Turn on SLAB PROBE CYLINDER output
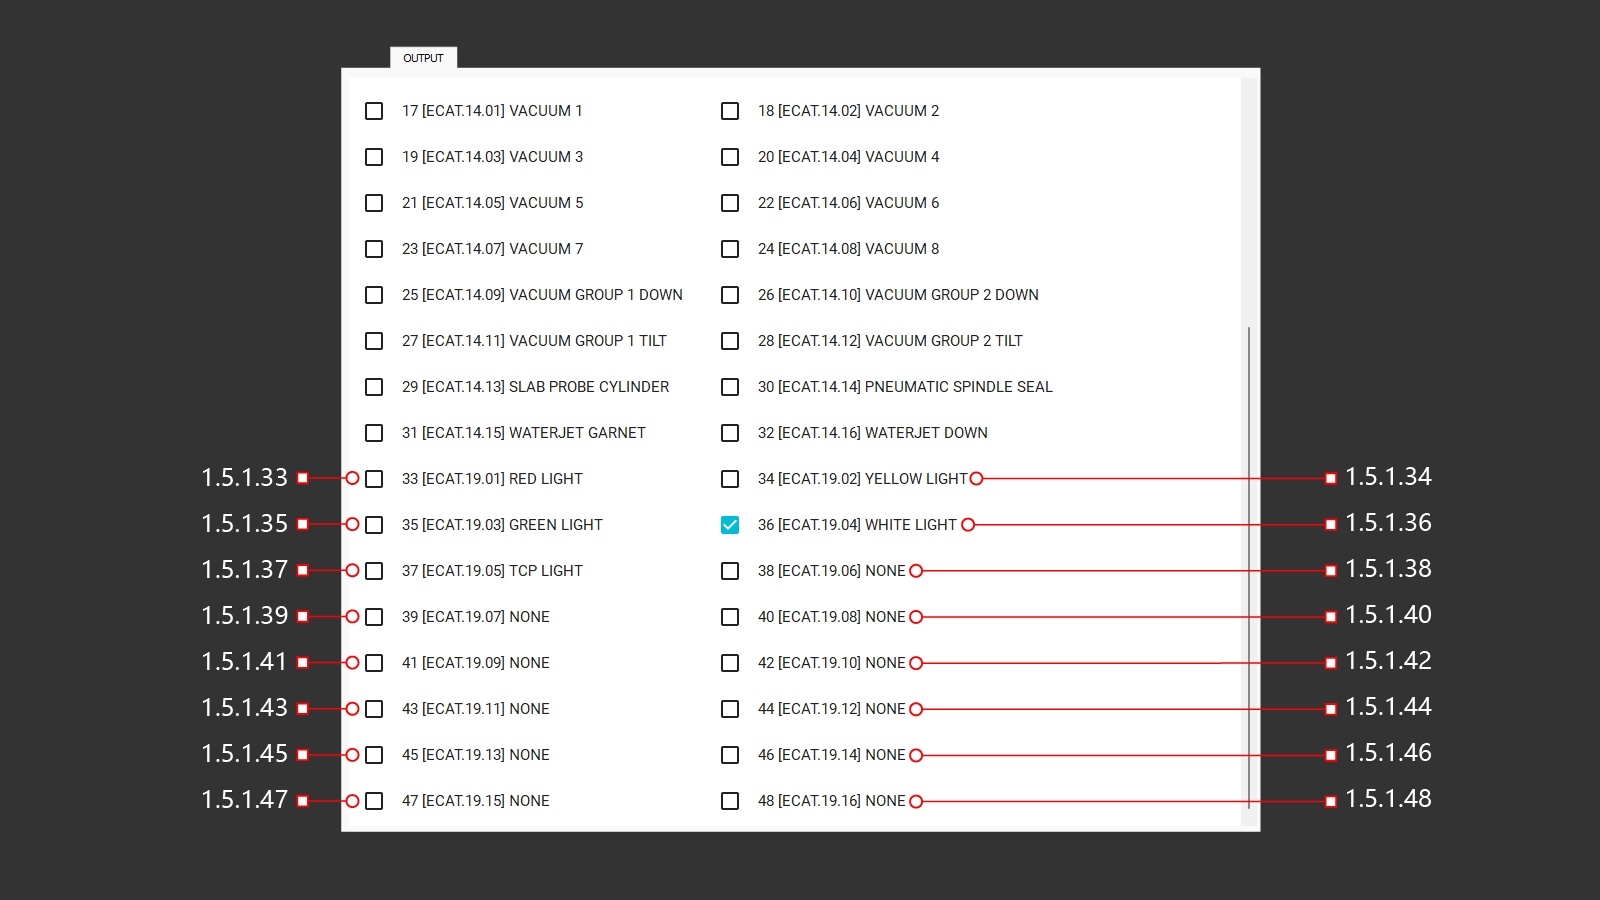Screen dimensions: 1600x900 374,387
